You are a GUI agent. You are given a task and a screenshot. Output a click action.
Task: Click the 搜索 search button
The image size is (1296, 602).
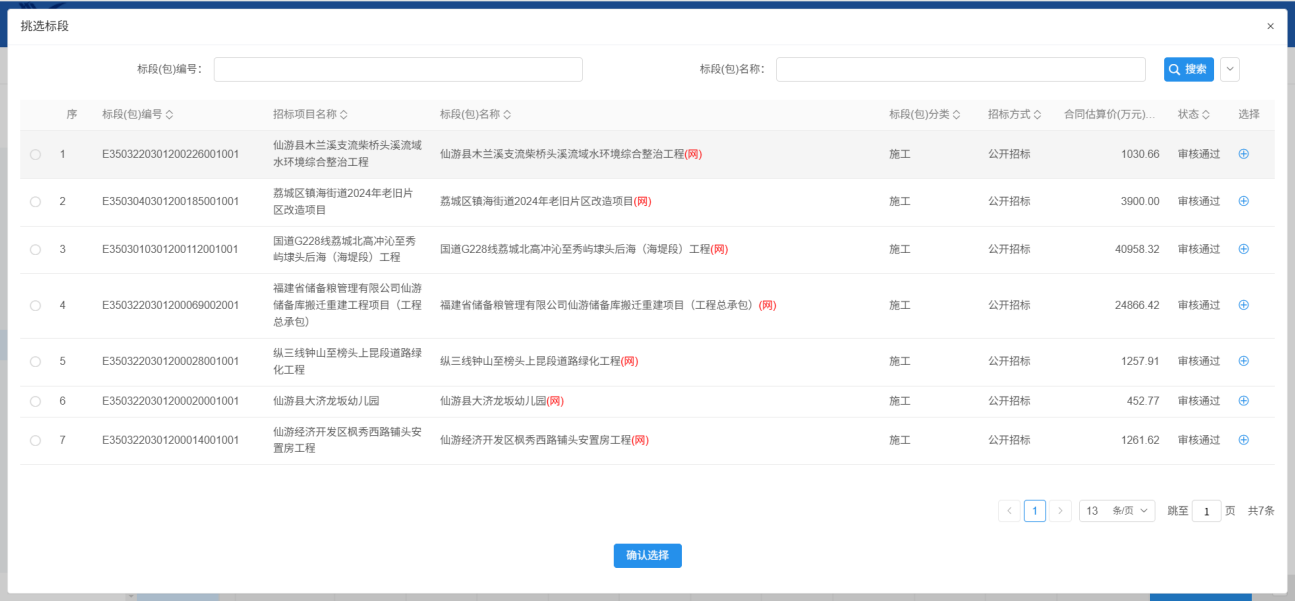[x=1188, y=69]
